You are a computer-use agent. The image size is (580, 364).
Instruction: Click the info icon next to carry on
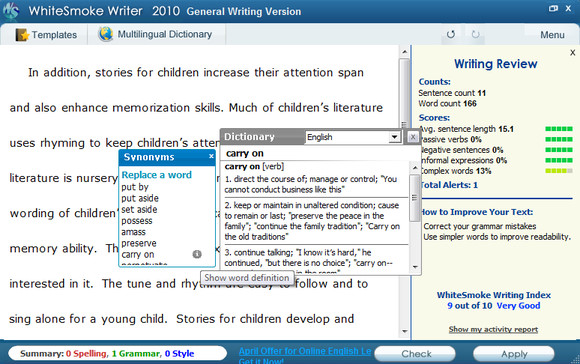197,254
